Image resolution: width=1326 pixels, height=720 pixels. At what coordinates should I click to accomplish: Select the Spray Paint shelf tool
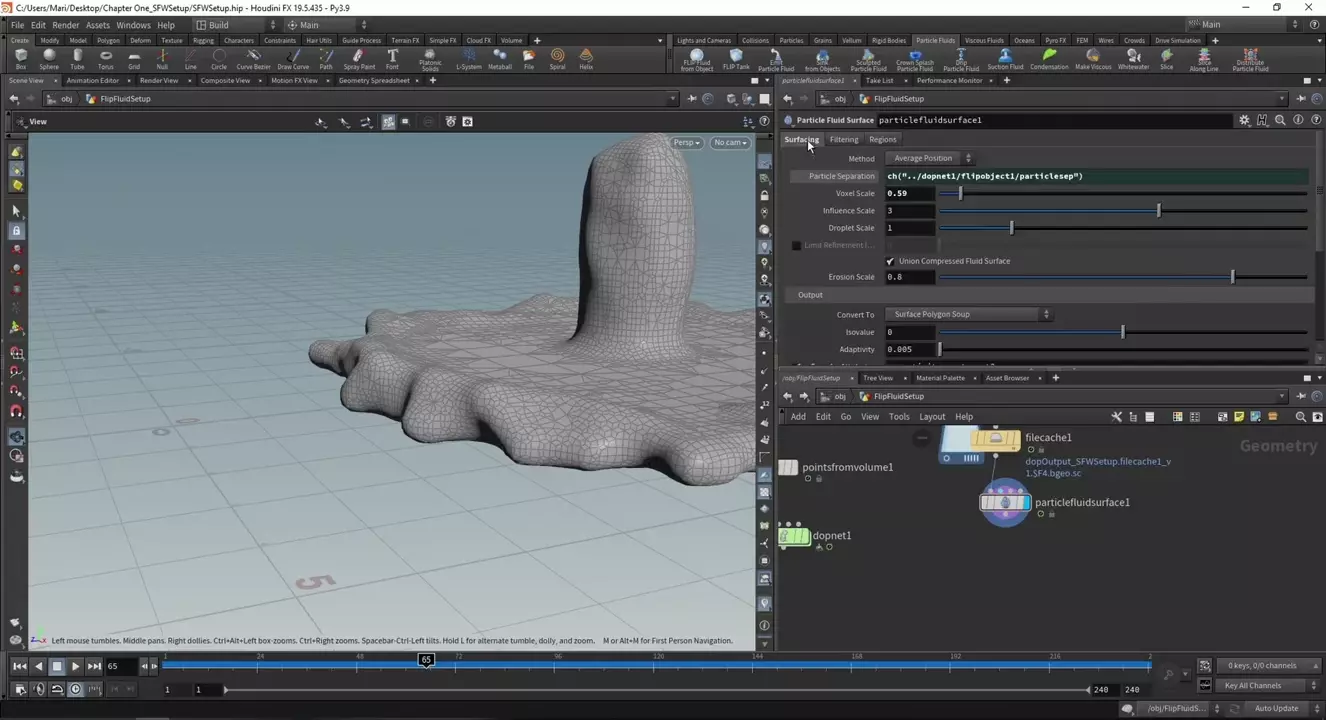pos(359,59)
